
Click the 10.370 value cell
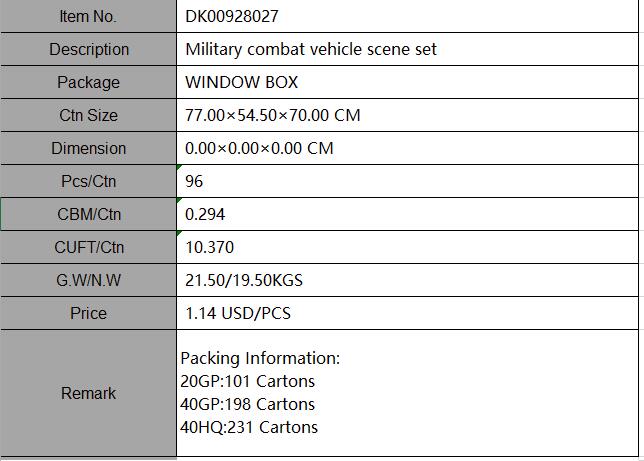(x=406, y=247)
